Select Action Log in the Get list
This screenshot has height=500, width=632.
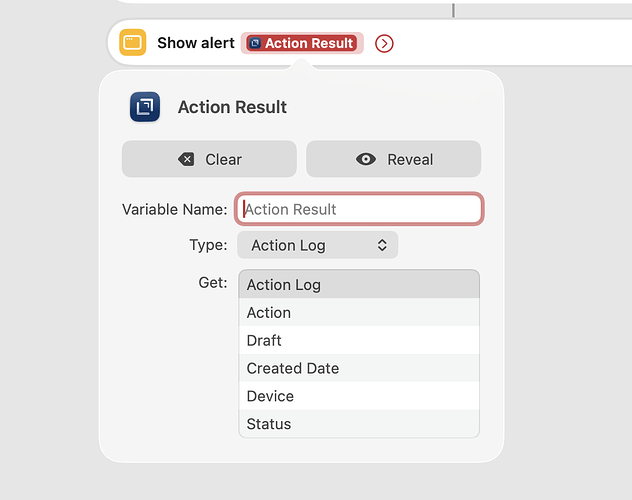(358, 285)
